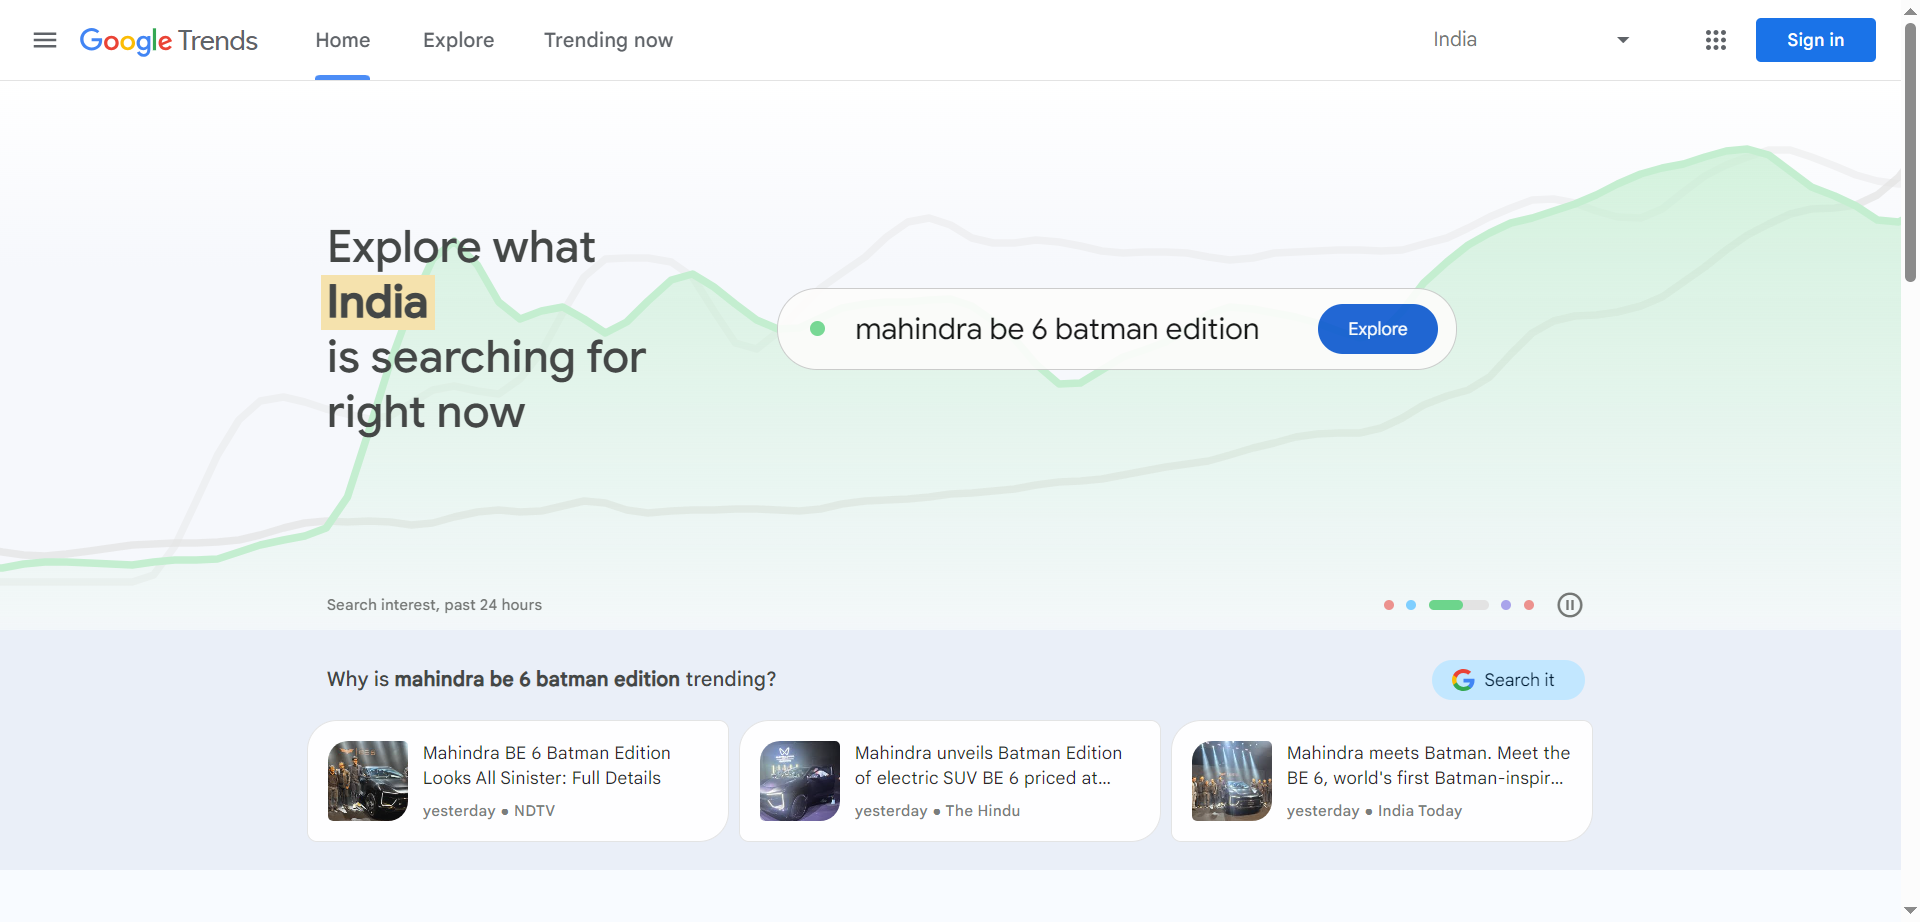
Task: Click 'Why is mahindra be 6 batman edition trending?' heading
Action: [551, 679]
